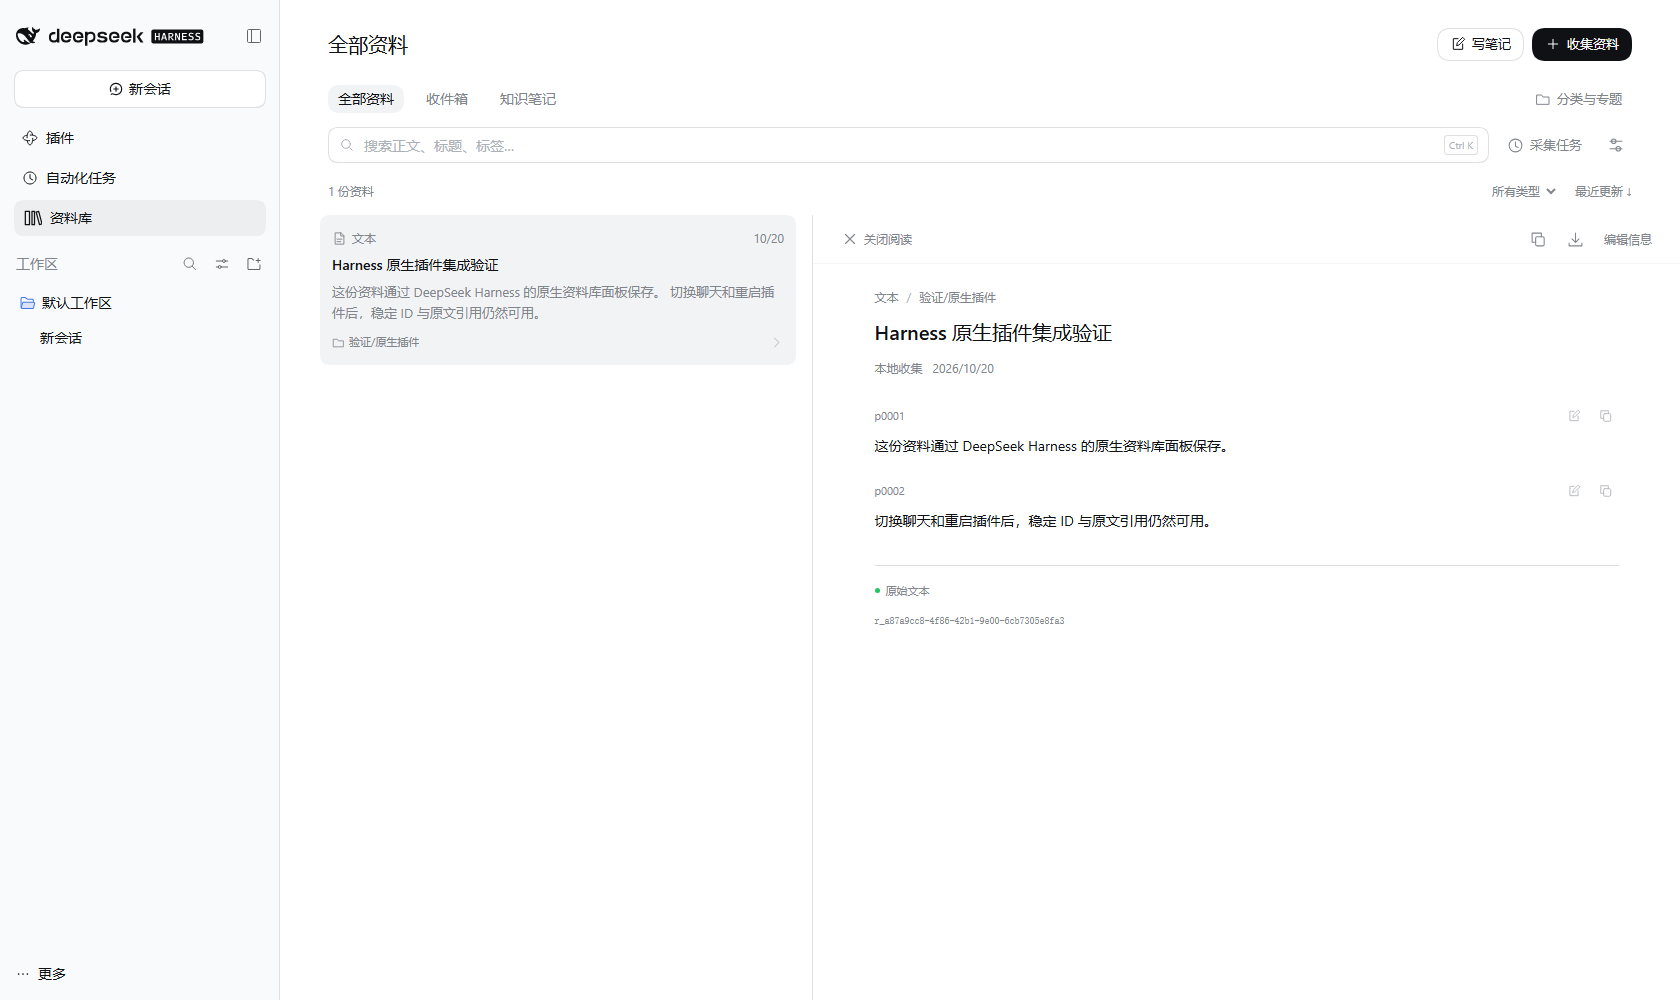Image resolution: width=1680 pixels, height=1000 pixels.
Task: Select 资料库 library in sidebar
Action: pos(140,218)
